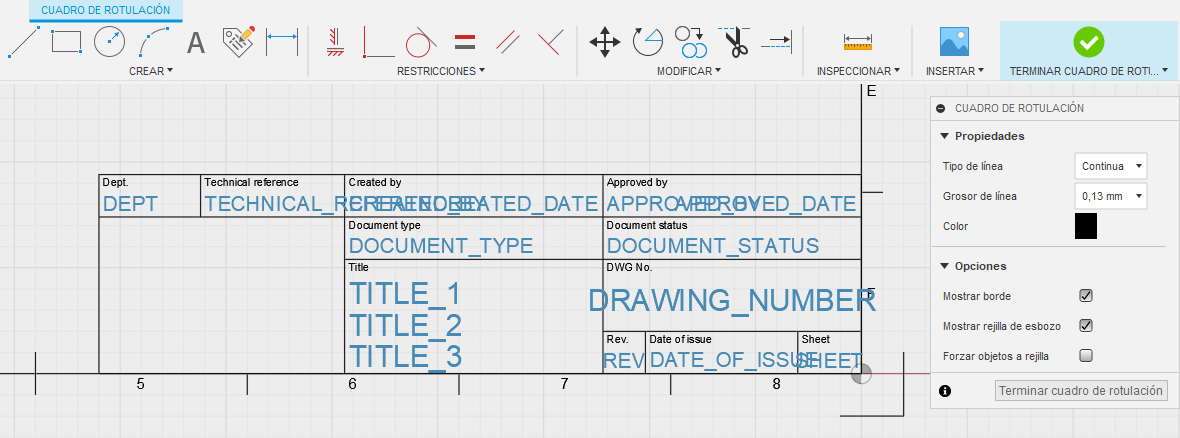The image size is (1180, 438).
Task: Click the DWG No. label
Action: (x=629, y=266)
